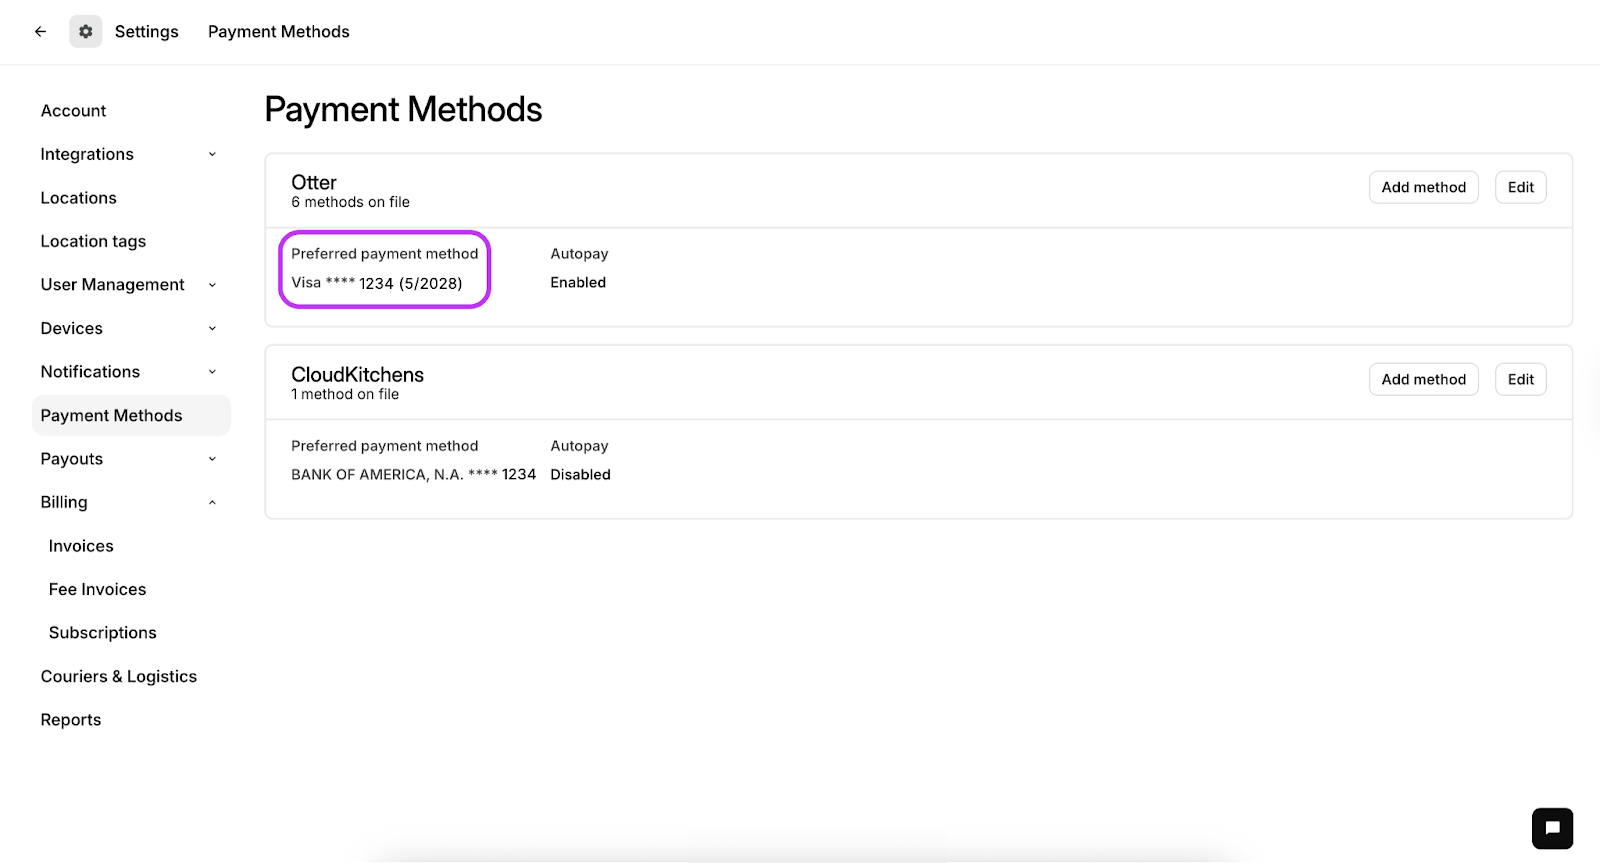Click Add method for CloudKitchens
This screenshot has height=863, width=1600.
tap(1423, 379)
